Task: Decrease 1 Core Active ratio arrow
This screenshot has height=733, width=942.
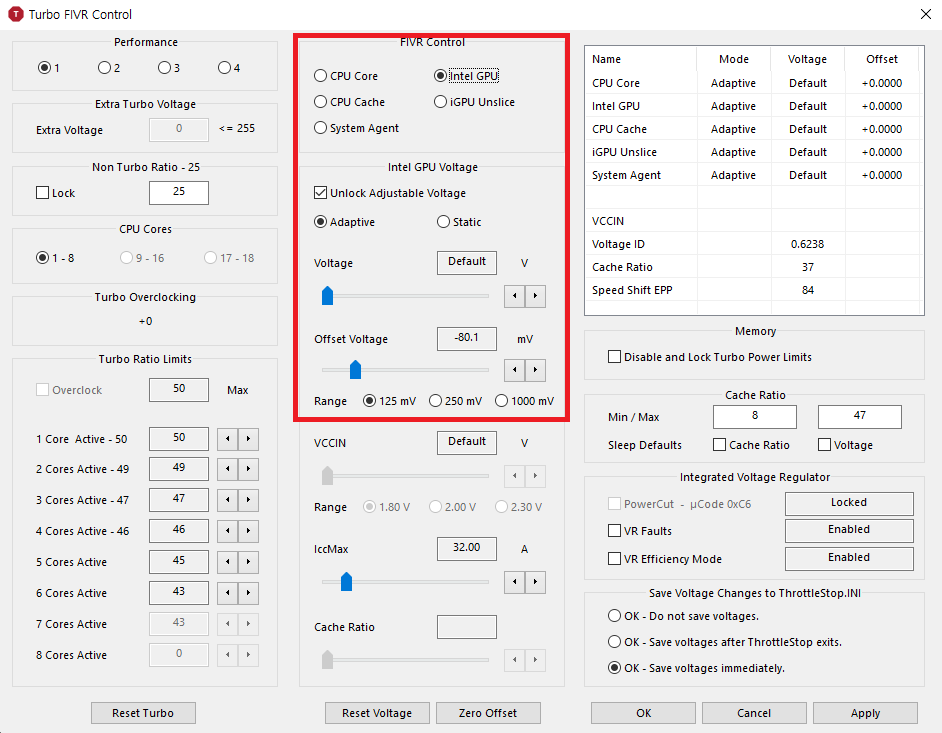Action: pyautogui.click(x=227, y=439)
